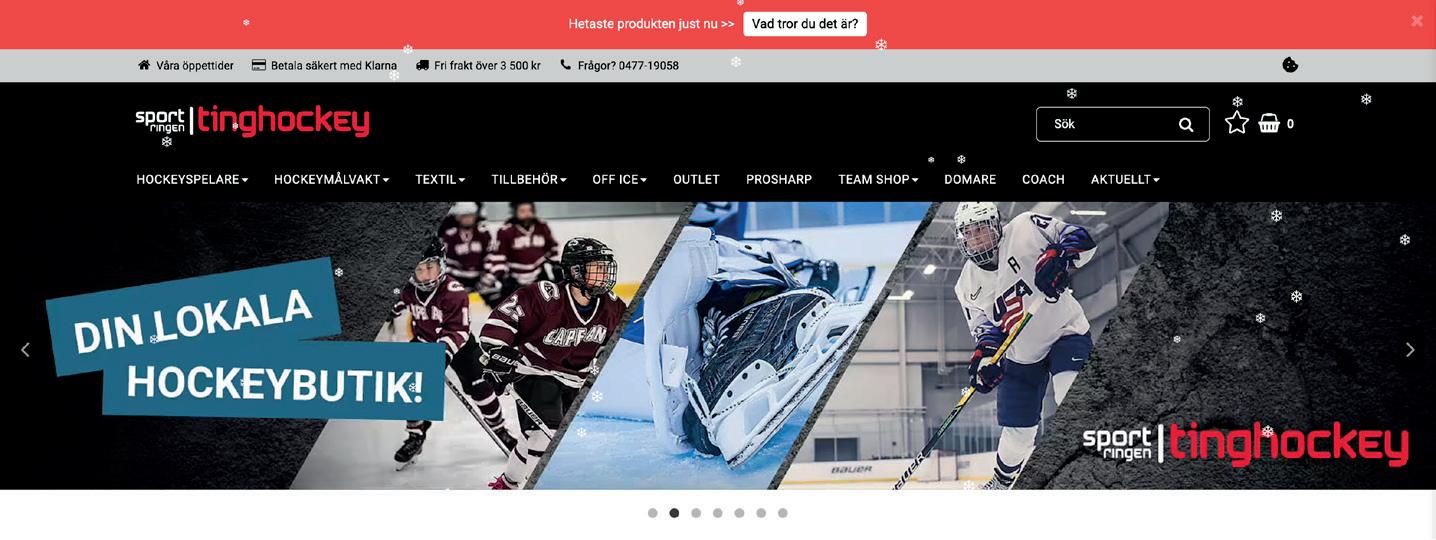
Task: Click the credit card Klarna icon
Action: (x=258, y=65)
